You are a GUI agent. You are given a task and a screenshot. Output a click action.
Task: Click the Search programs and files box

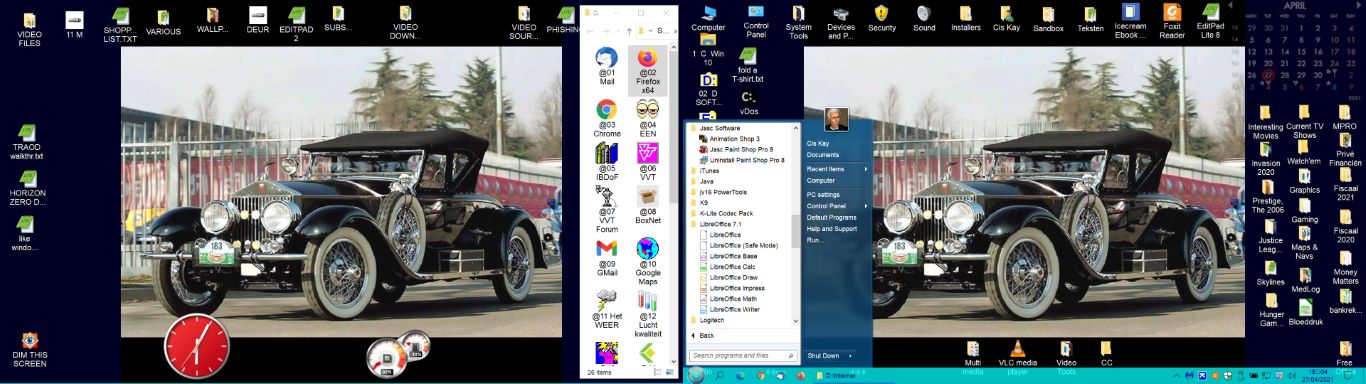click(x=743, y=355)
